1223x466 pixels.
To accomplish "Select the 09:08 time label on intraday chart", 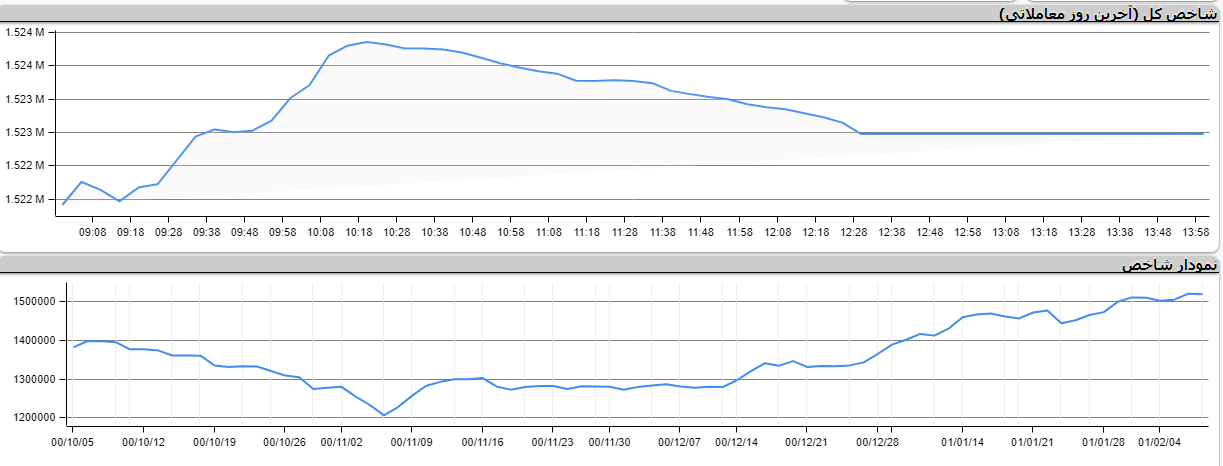I will pyautogui.click(x=92, y=231).
